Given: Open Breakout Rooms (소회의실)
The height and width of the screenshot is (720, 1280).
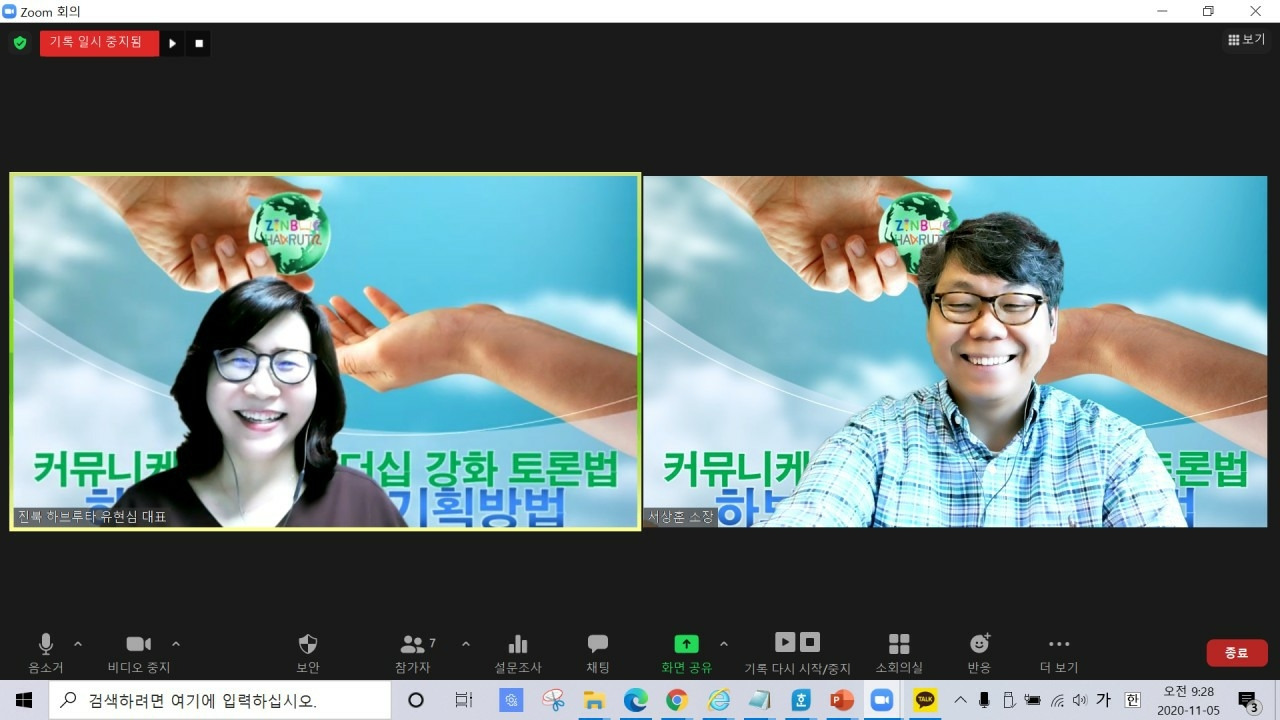Looking at the screenshot, I should (x=899, y=652).
